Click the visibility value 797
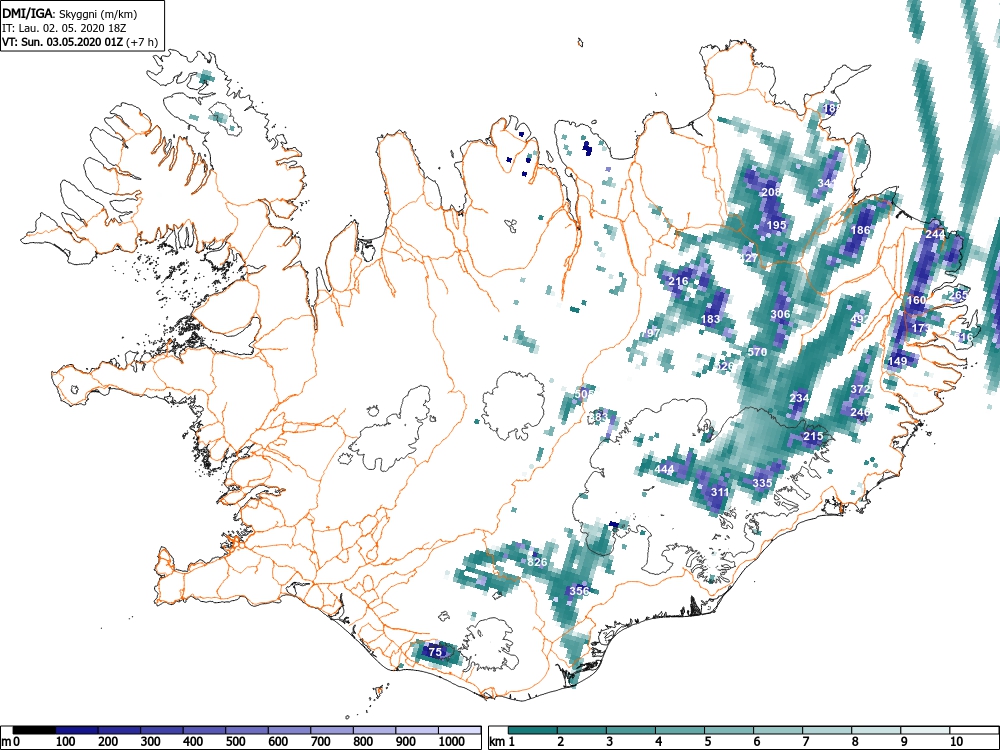The width and height of the screenshot is (1000, 750). pos(650,333)
